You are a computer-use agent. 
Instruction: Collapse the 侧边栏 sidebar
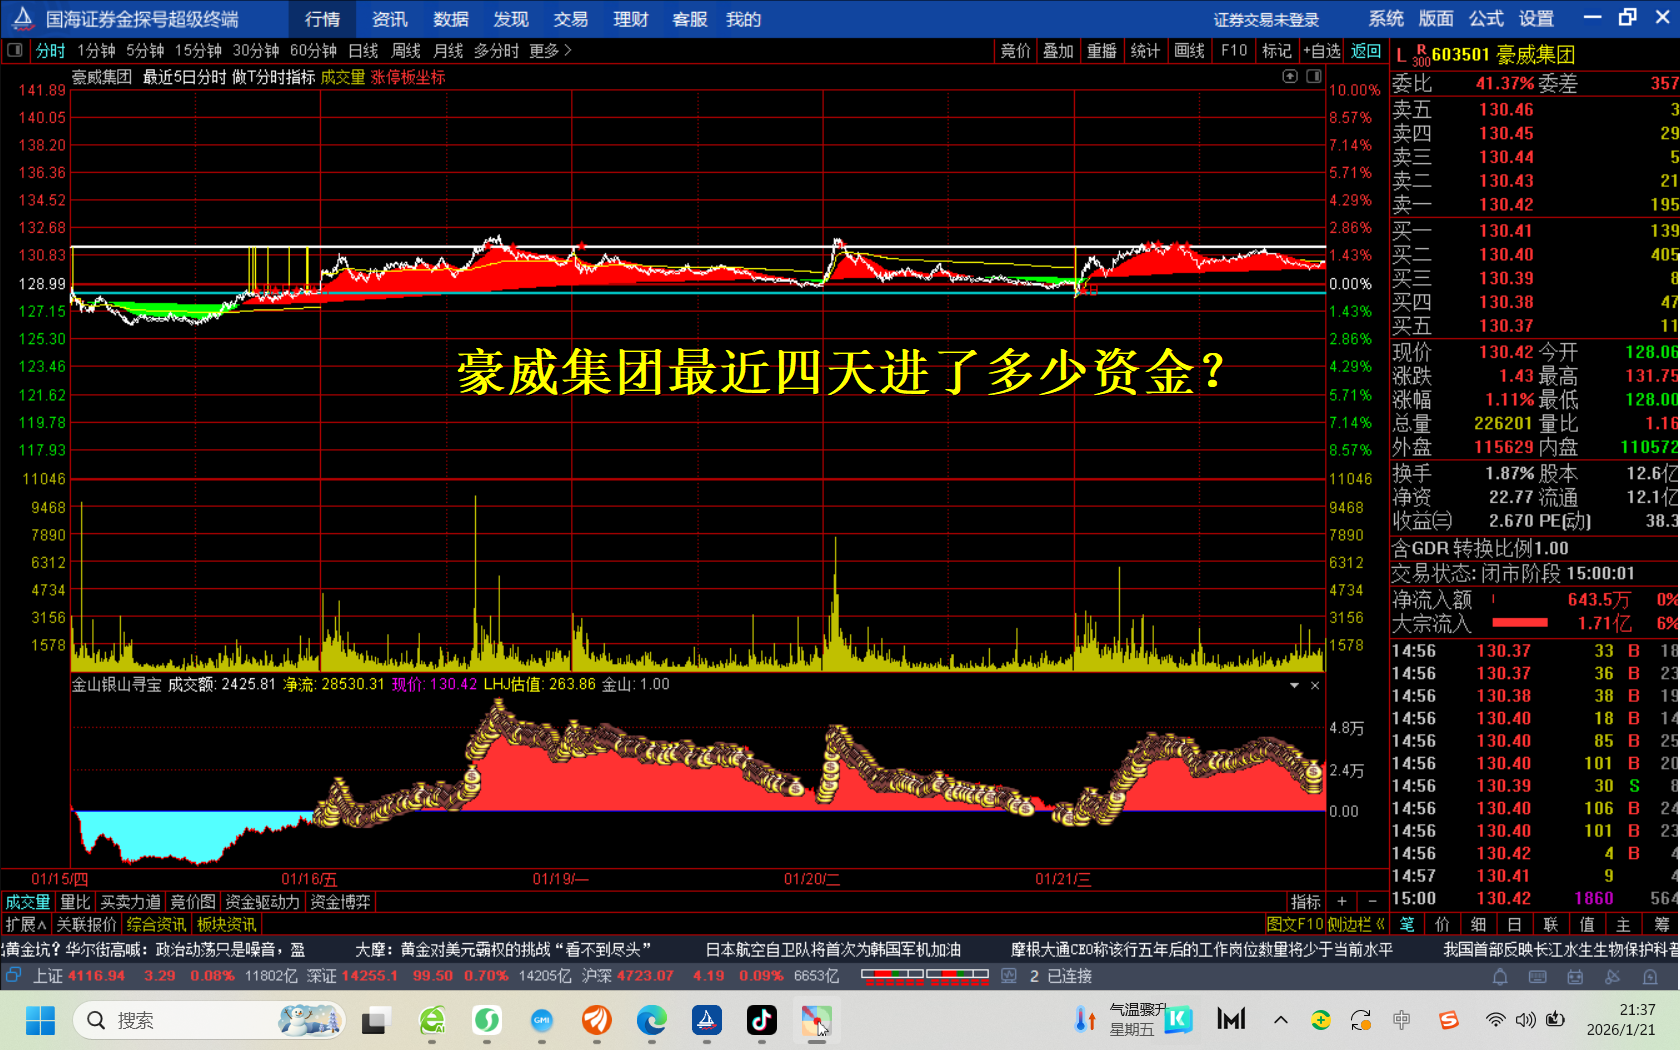click(1358, 924)
